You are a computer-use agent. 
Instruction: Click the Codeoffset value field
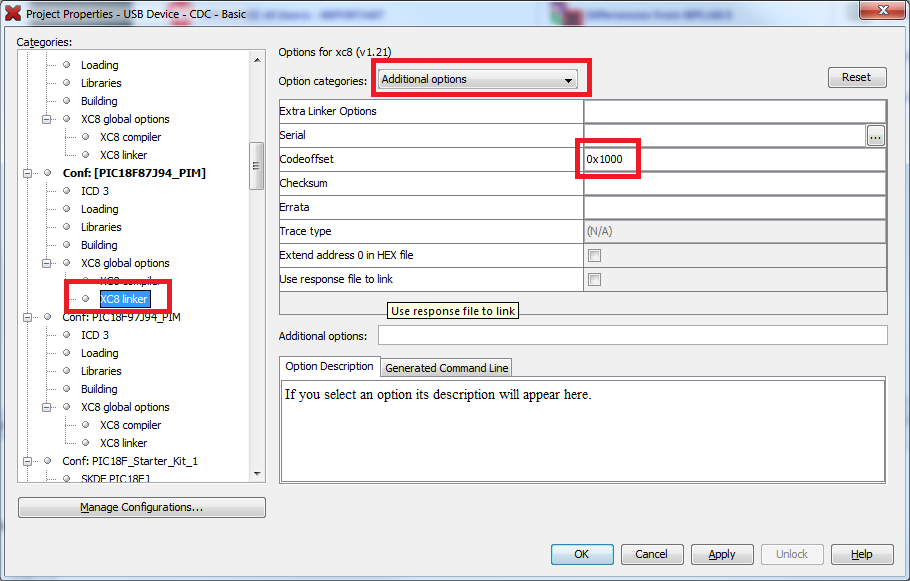[x=734, y=159]
